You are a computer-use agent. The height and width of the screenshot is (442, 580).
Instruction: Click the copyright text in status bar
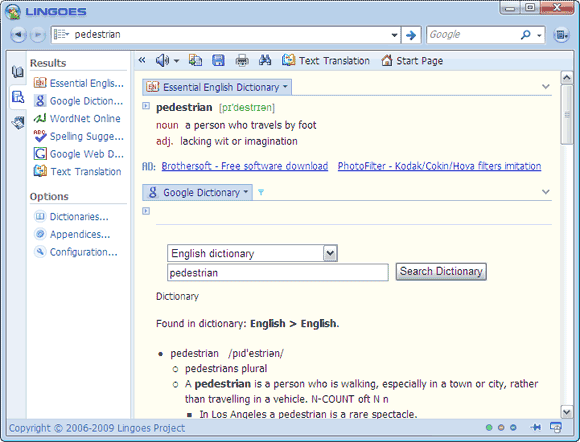click(x=97, y=428)
